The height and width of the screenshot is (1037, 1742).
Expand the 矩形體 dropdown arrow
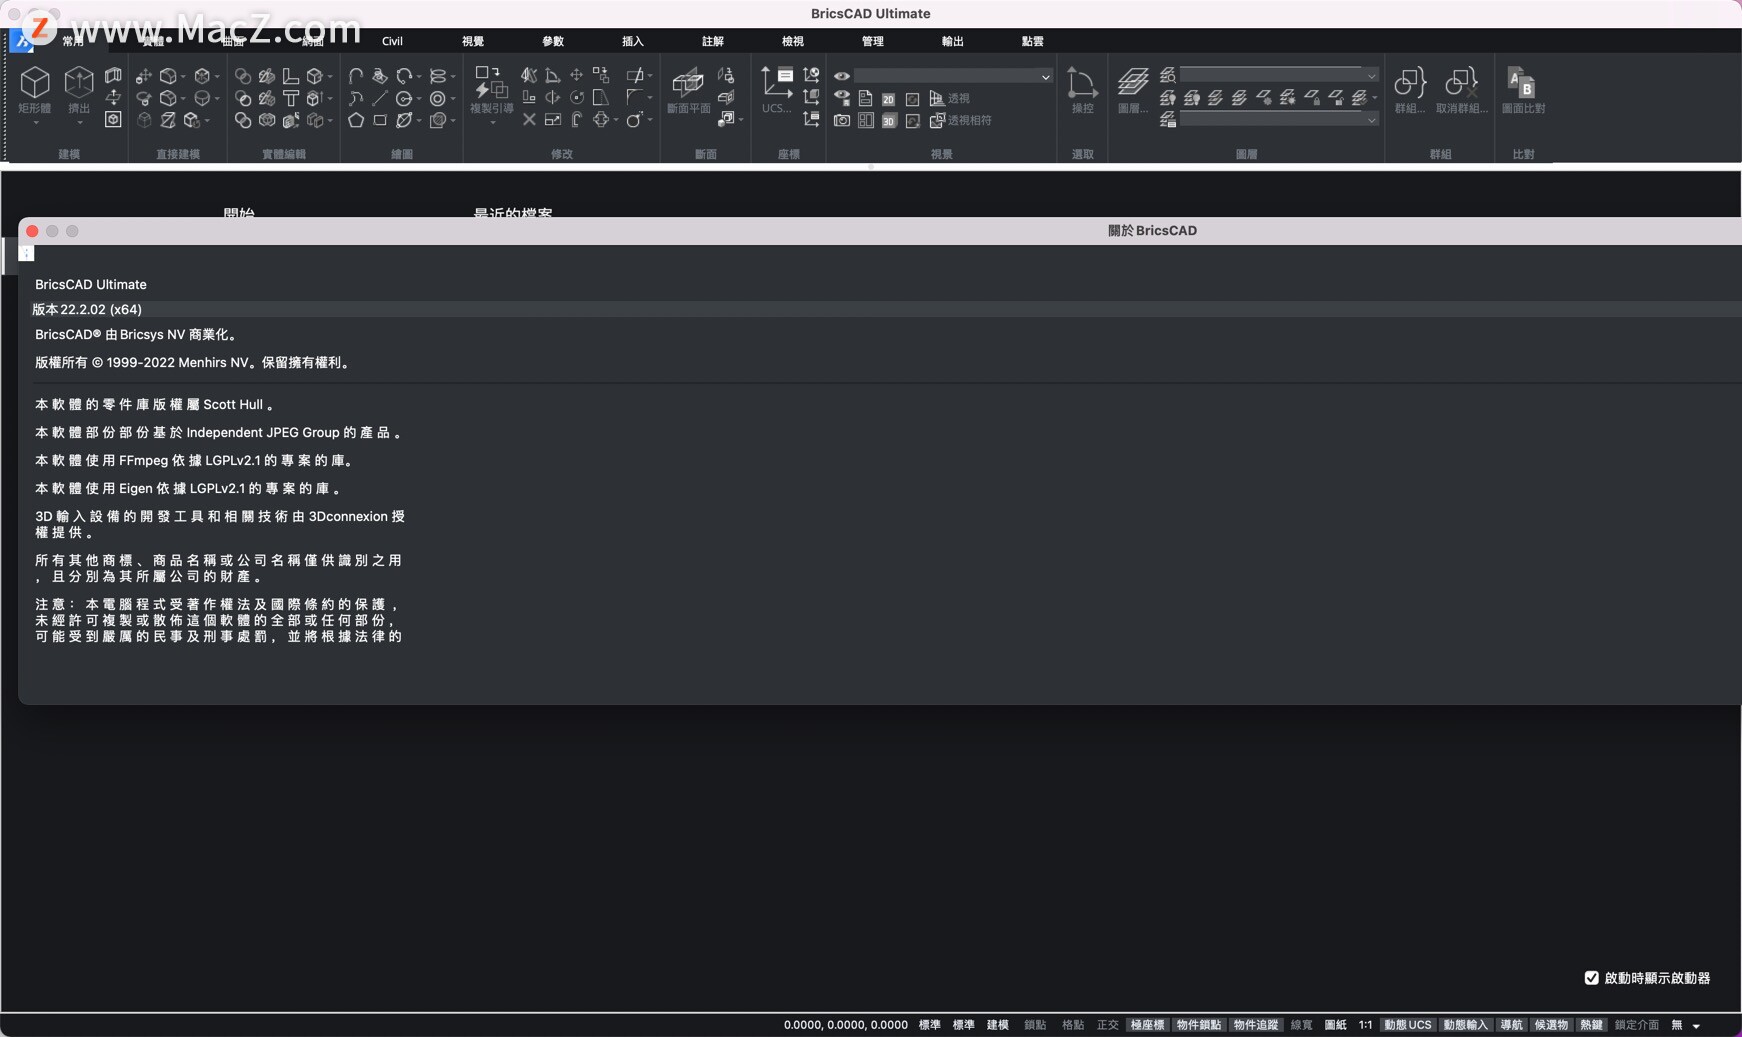coord(35,123)
